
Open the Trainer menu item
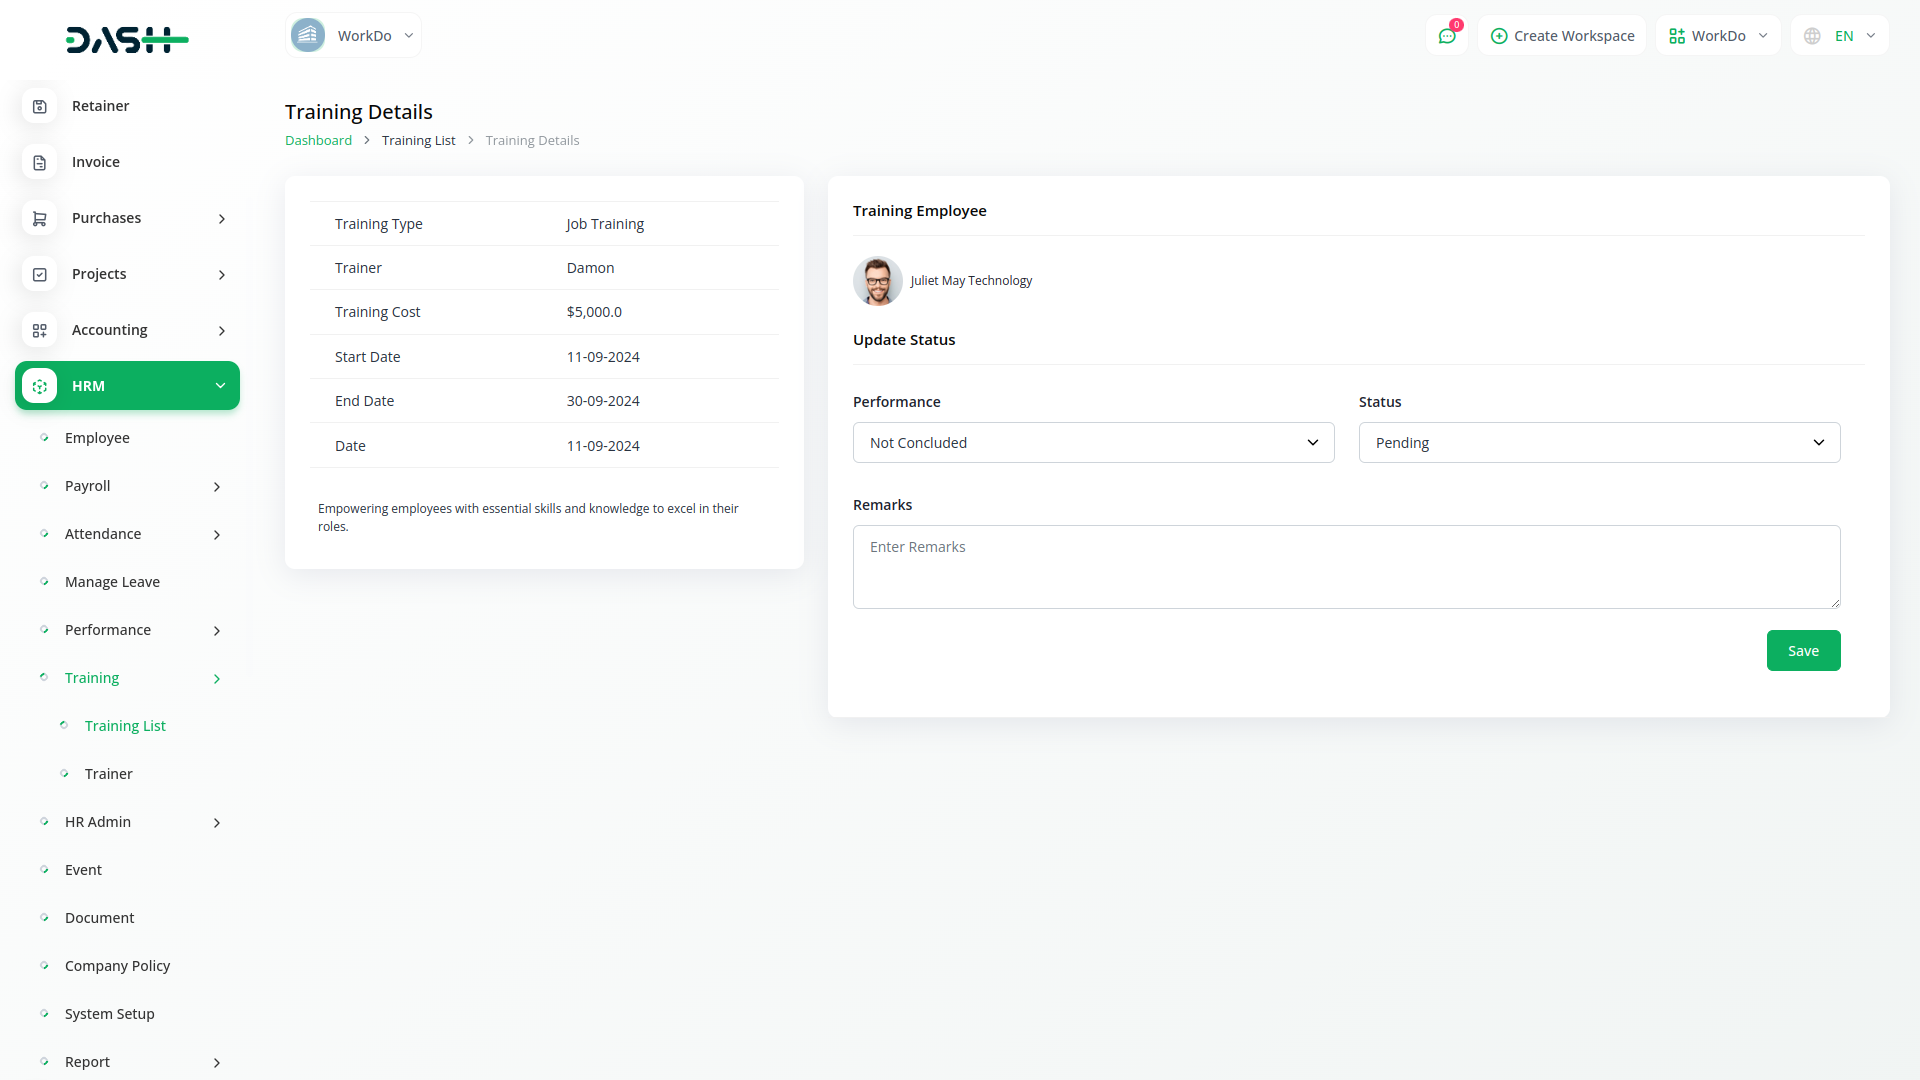click(x=108, y=774)
